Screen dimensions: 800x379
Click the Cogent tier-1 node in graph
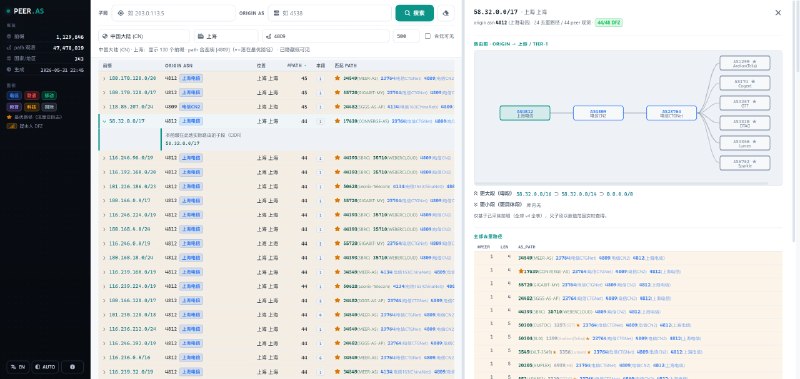click(745, 83)
